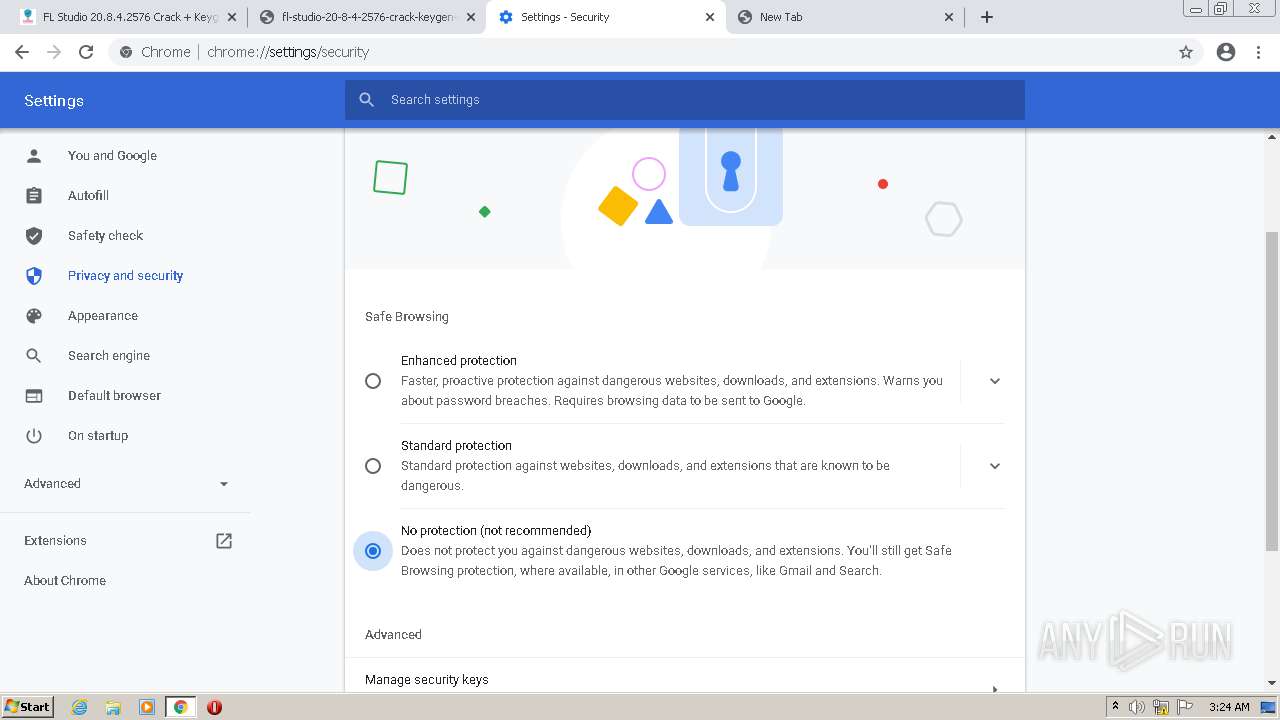
Task: Expand the Enhanced protection details chevron
Action: click(x=994, y=381)
